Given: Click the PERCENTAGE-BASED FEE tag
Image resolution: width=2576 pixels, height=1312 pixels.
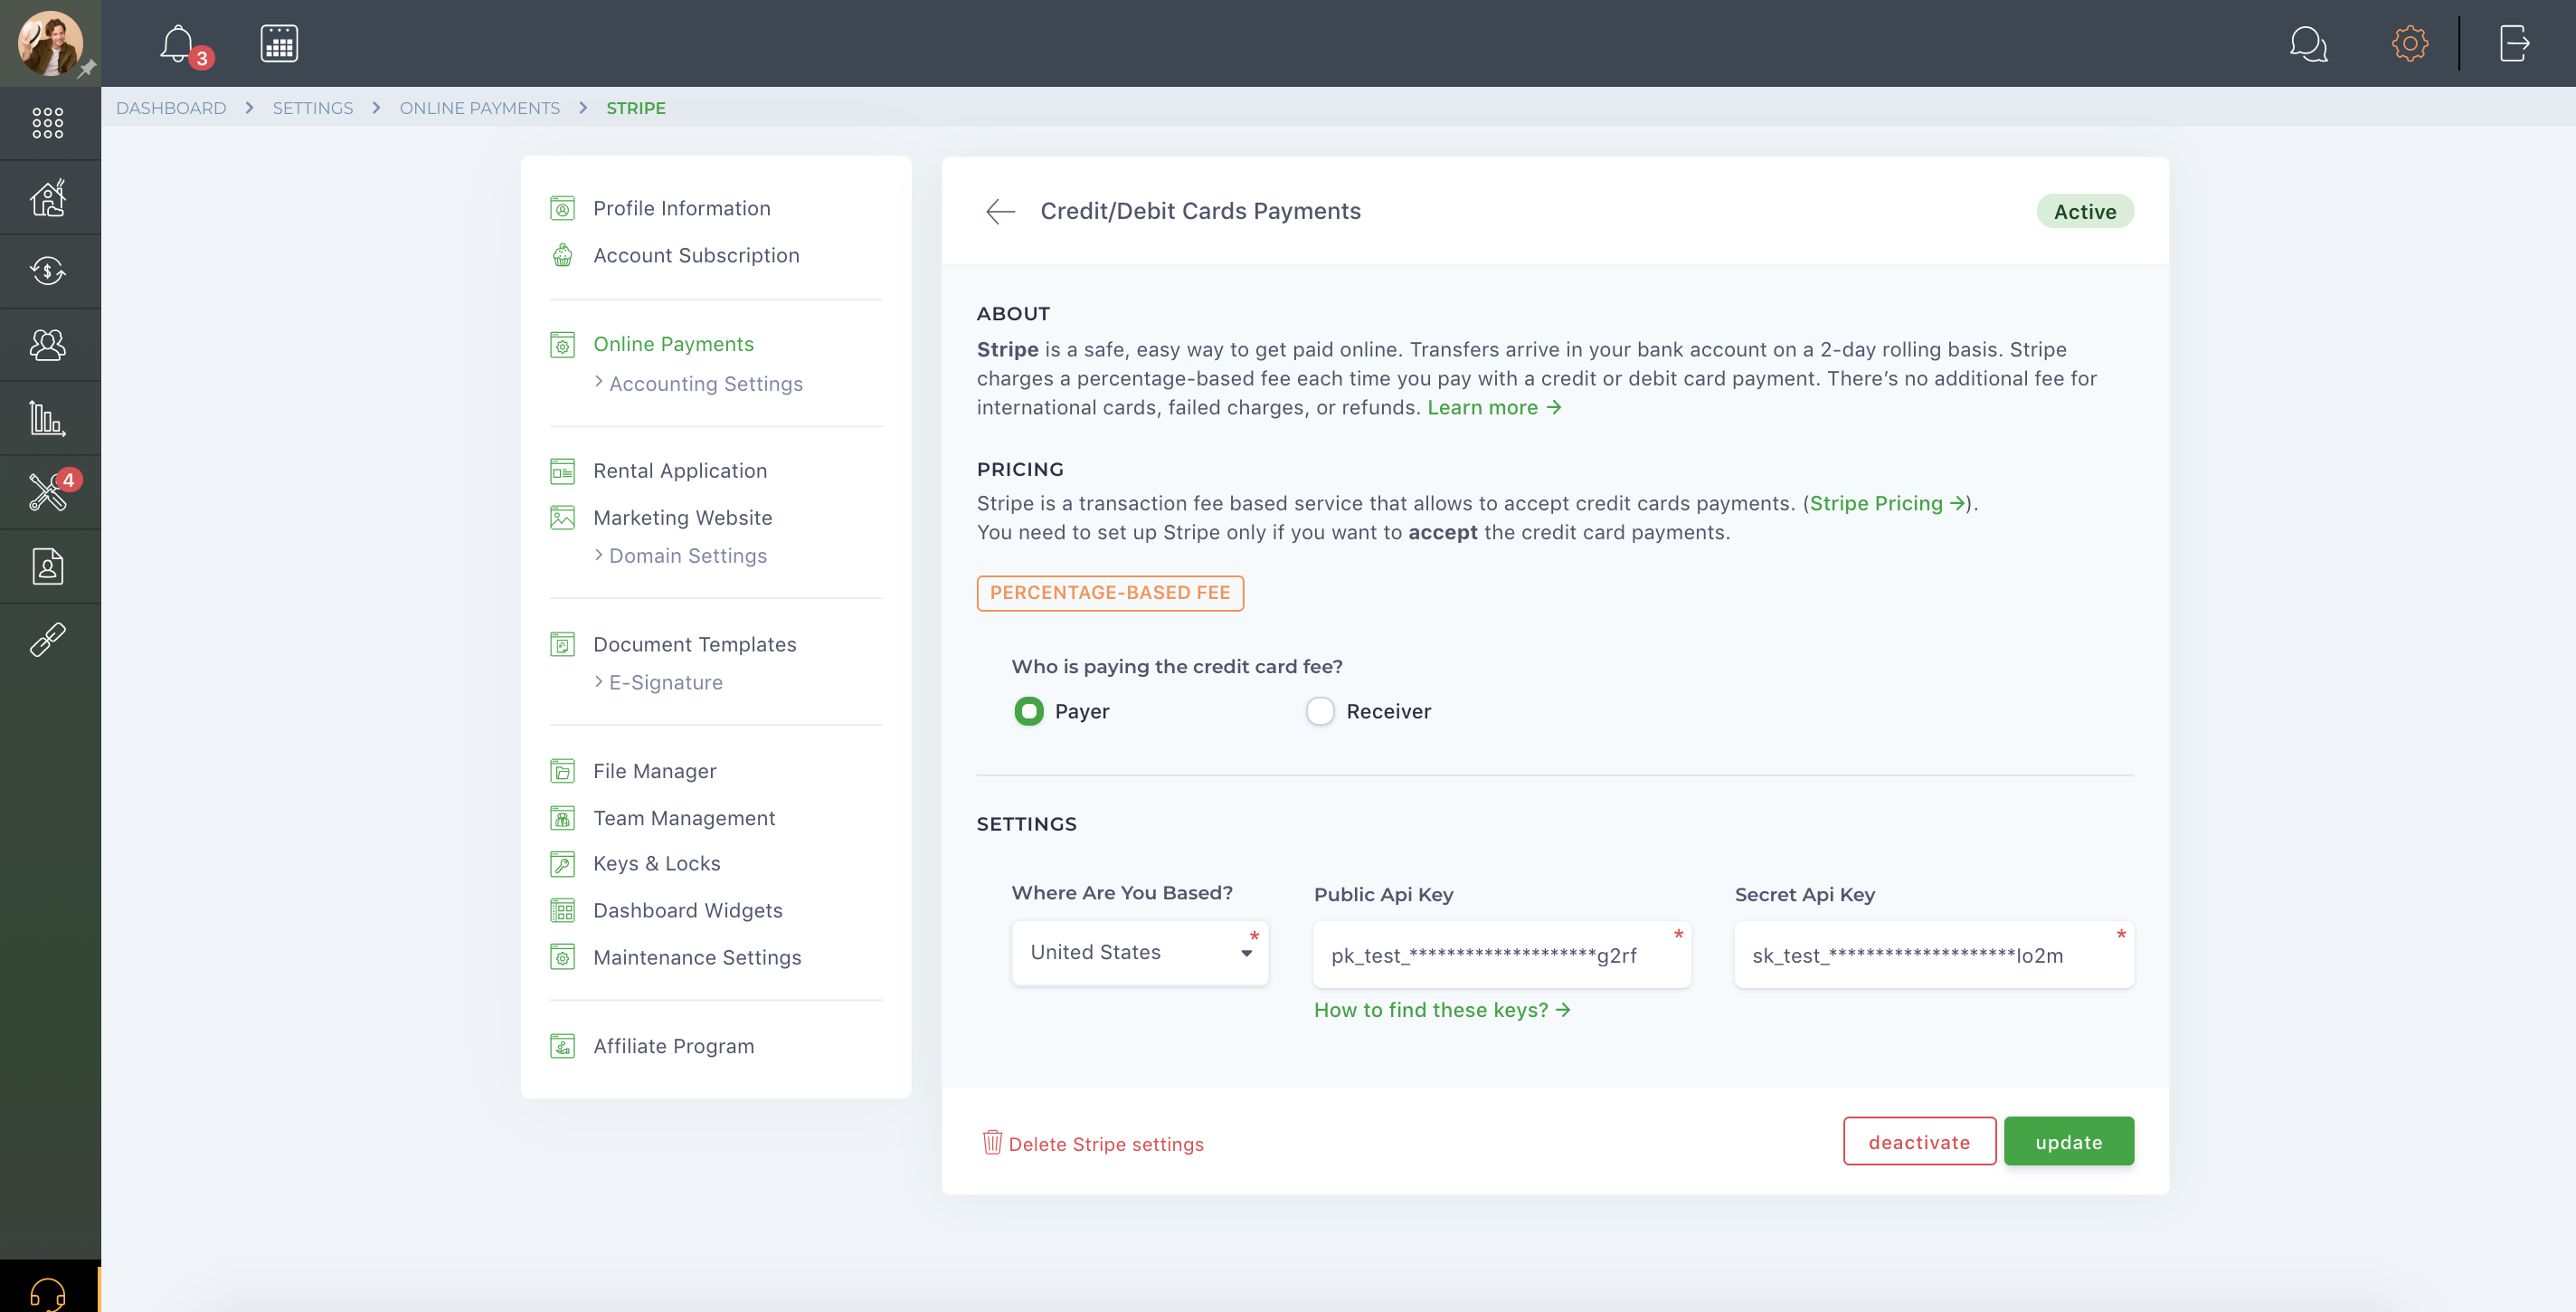Looking at the screenshot, I should click(1110, 593).
